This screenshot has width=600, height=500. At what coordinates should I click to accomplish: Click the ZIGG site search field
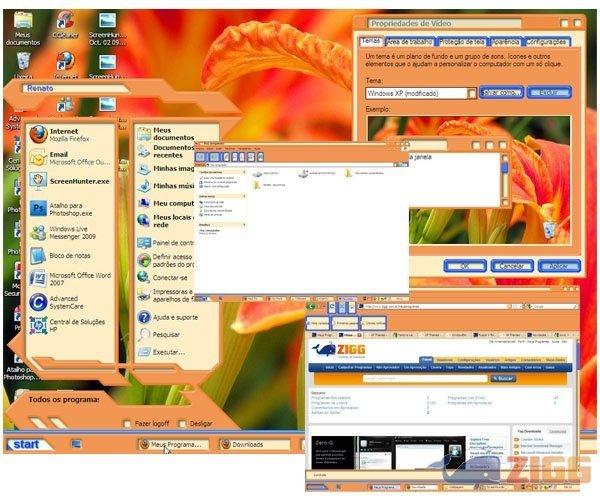click(x=425, y=378)
